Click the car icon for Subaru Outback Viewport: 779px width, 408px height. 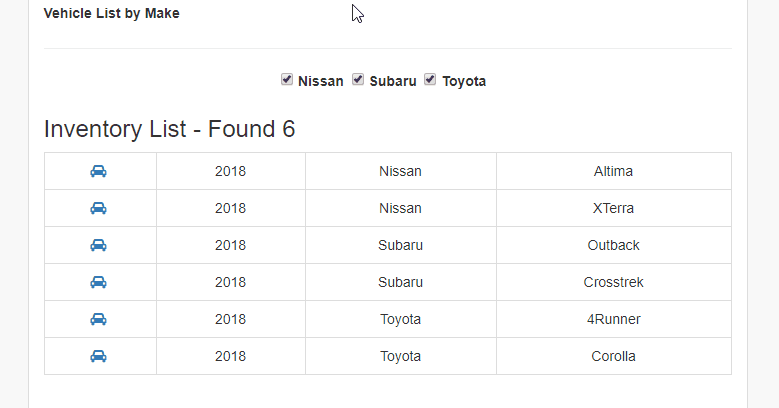click(98, 245)
